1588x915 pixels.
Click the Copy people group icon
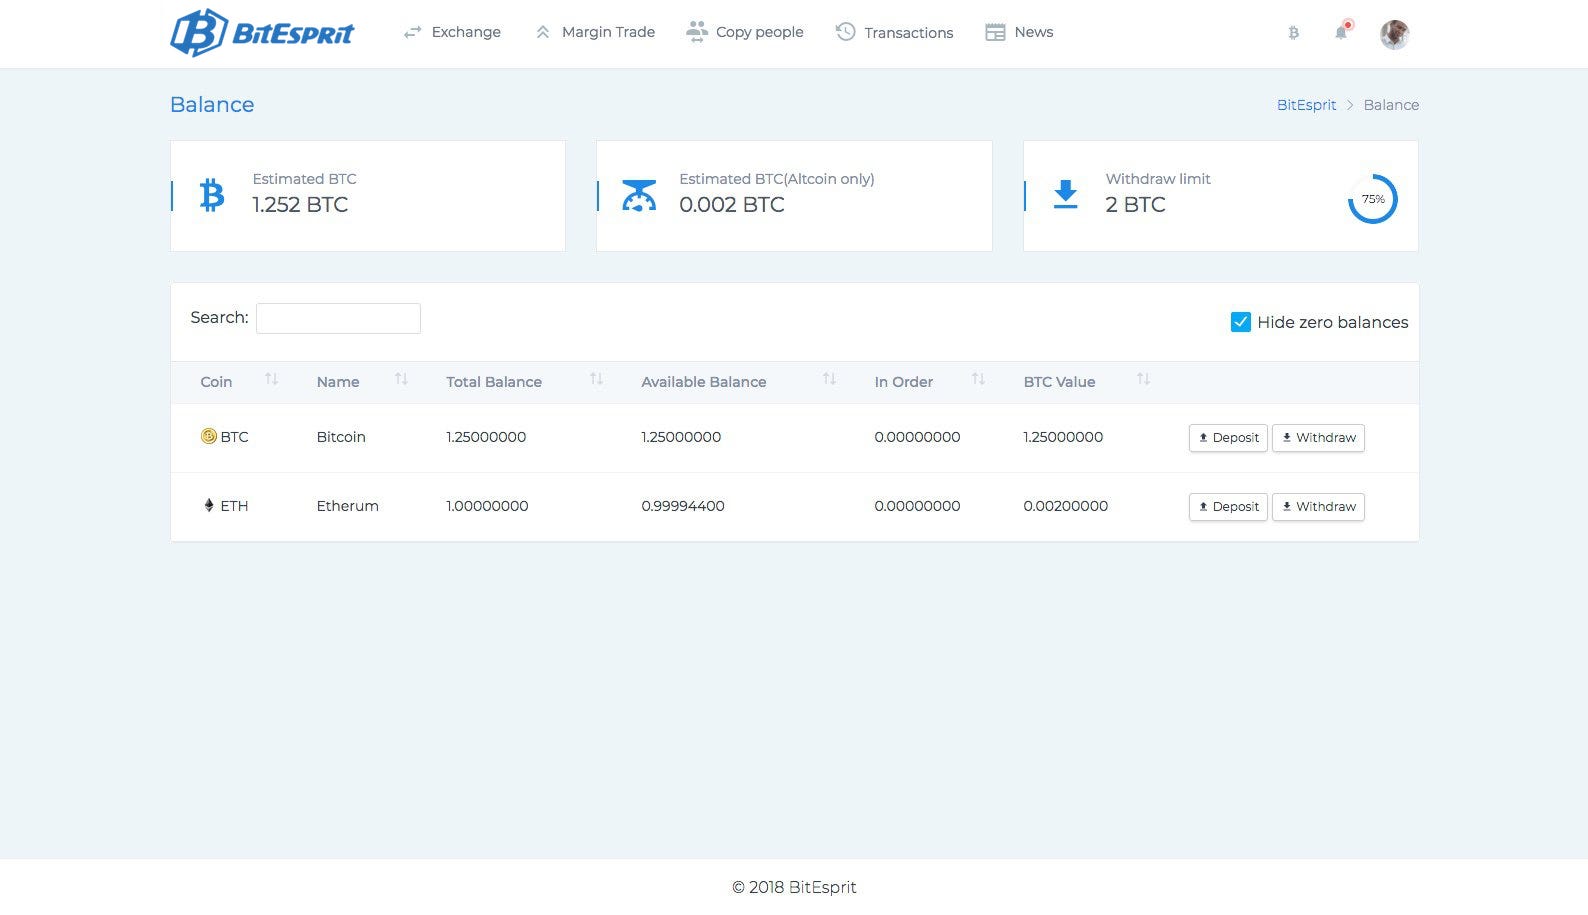697,32
